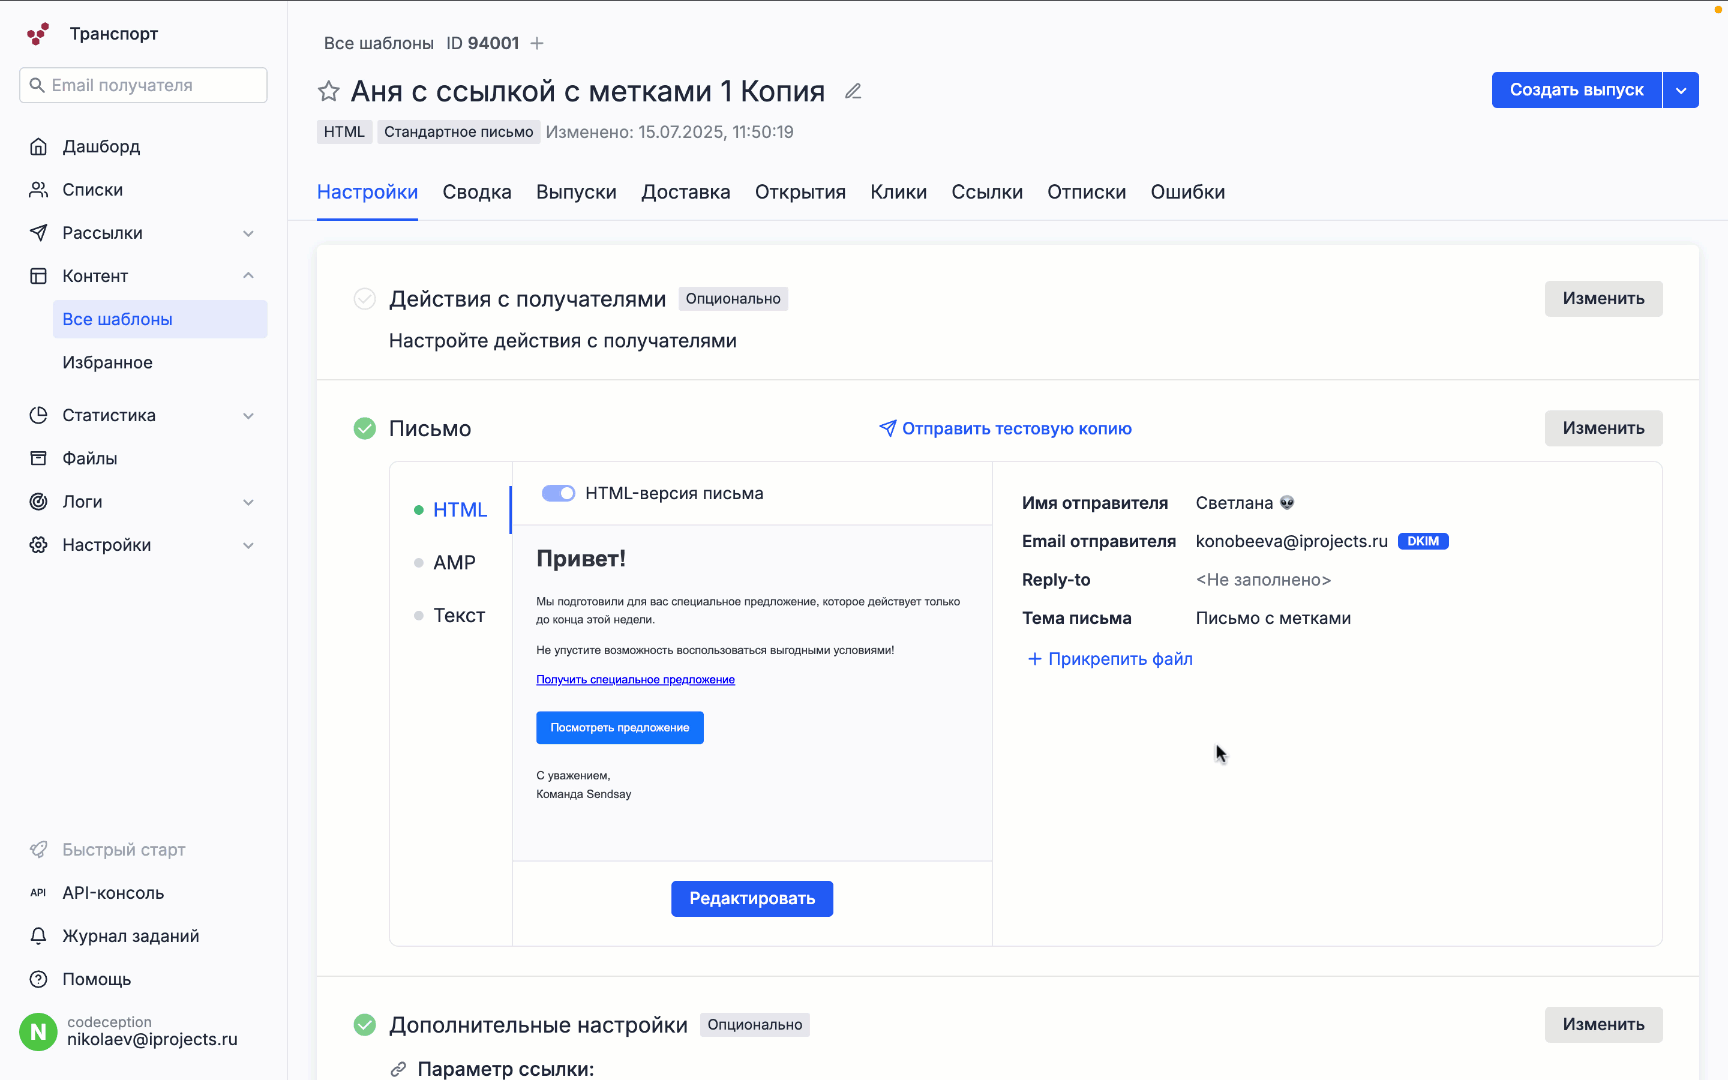Click Изменить for Дополнительные настройки
The width and height of the screenshot is (1728, 1080).
coord(1603,1025)
